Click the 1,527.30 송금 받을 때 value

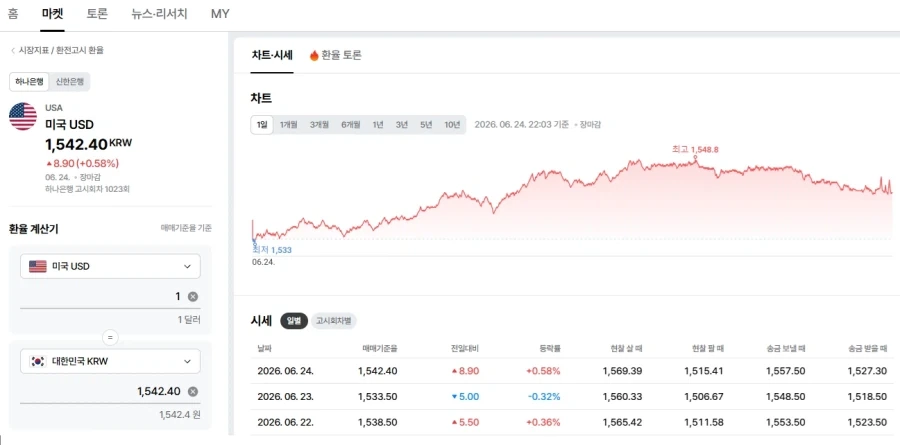pyautogui.click(x=867, y=371)
